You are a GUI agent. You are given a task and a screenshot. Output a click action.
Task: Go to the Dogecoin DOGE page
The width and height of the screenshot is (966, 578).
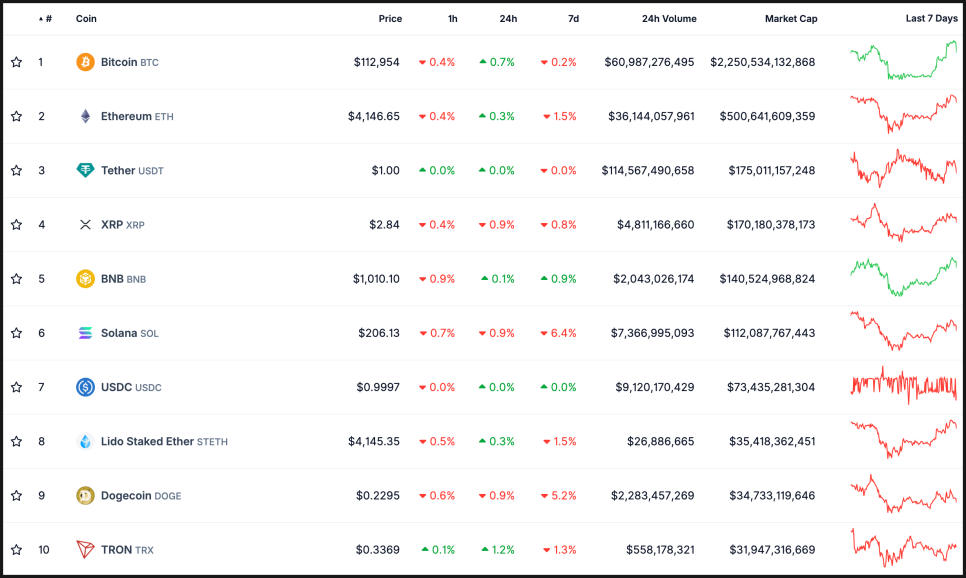pyautogui.click(x=140, y=495)
